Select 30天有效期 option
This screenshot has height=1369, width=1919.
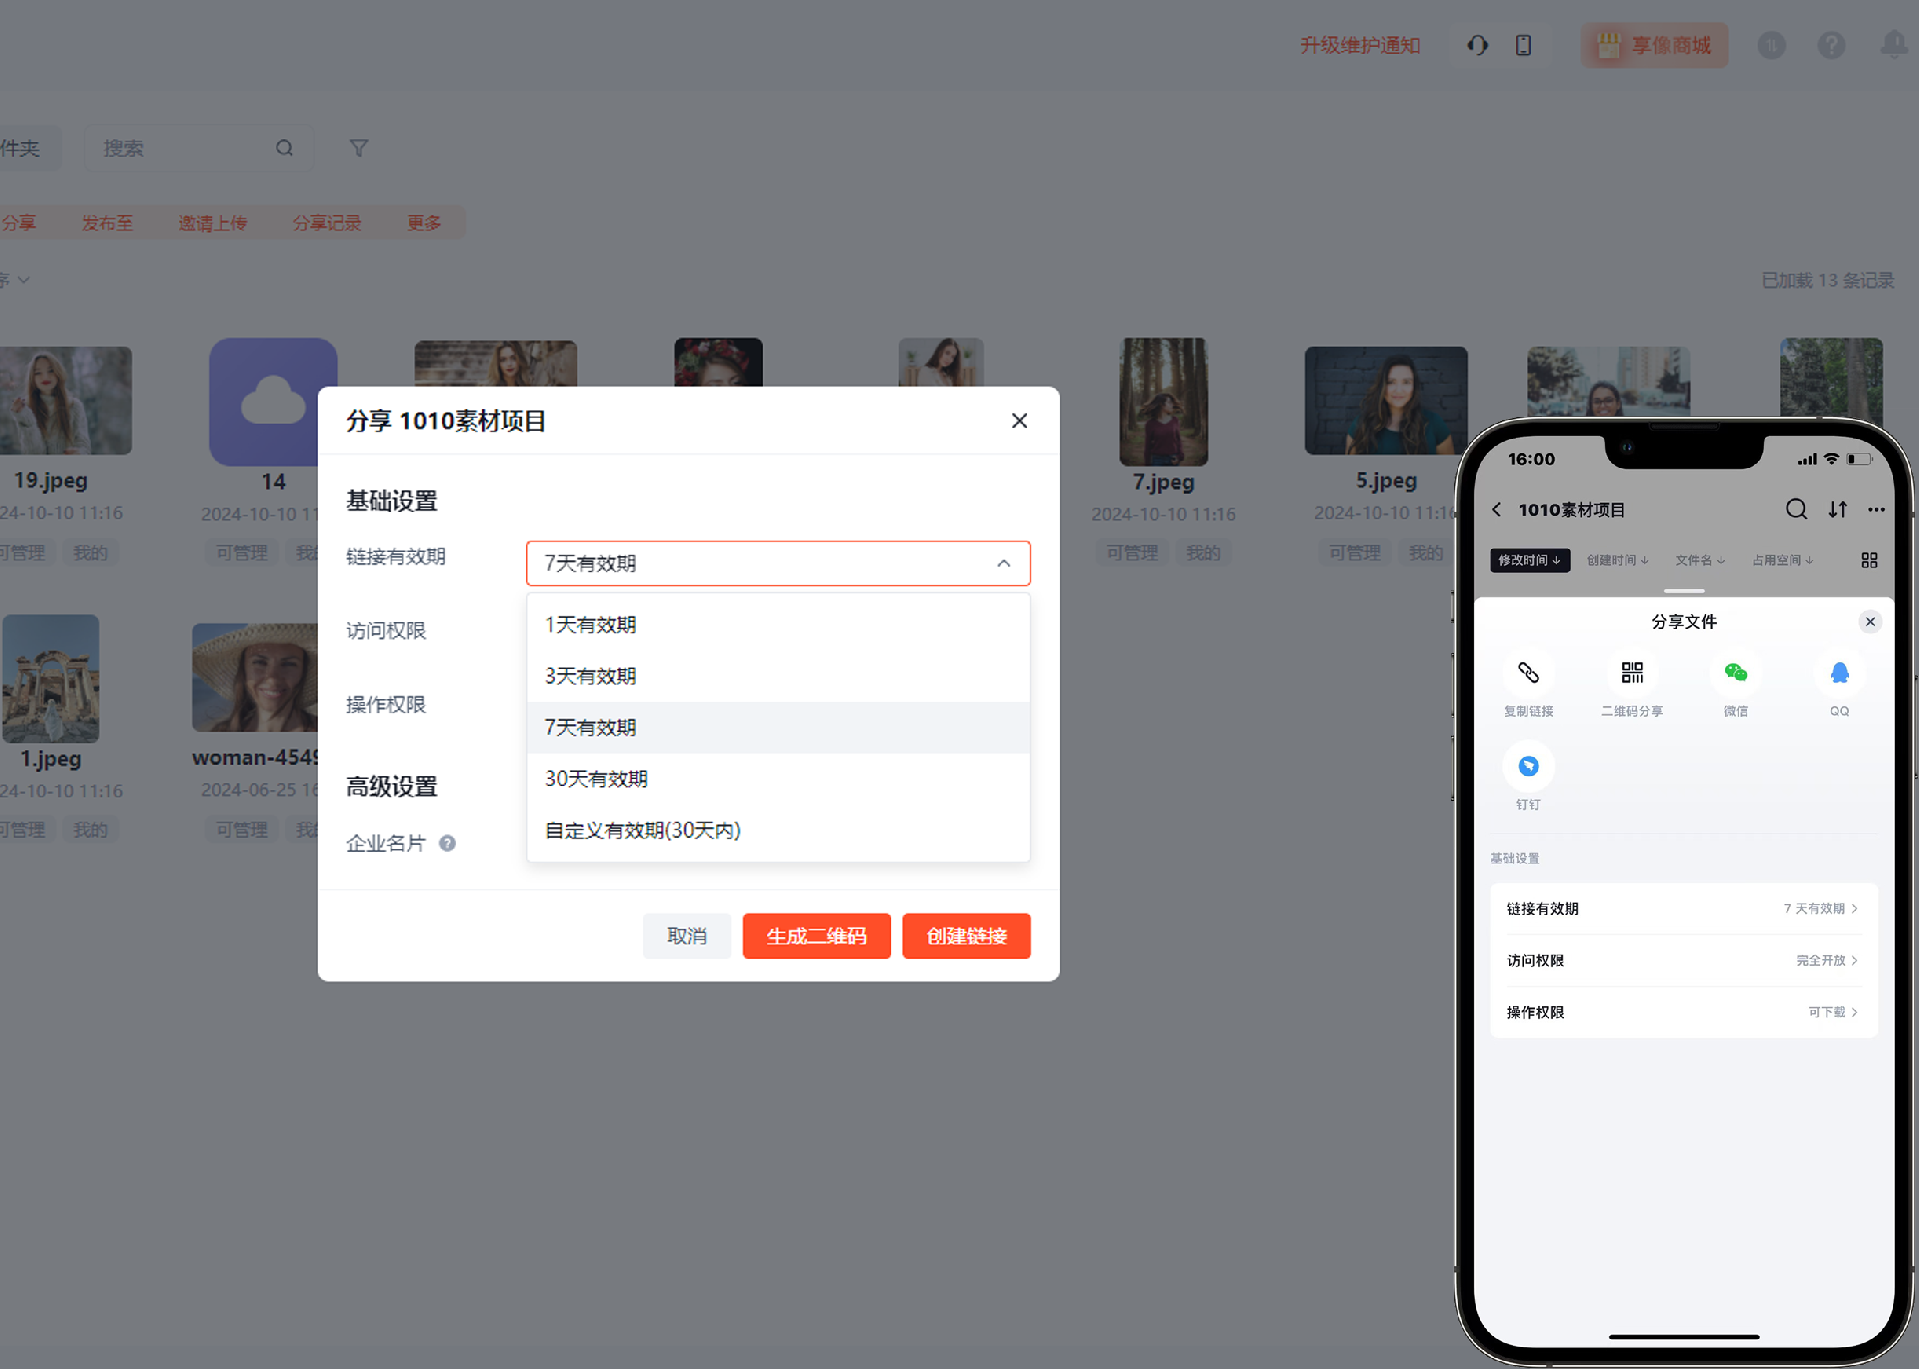(778, 779)
